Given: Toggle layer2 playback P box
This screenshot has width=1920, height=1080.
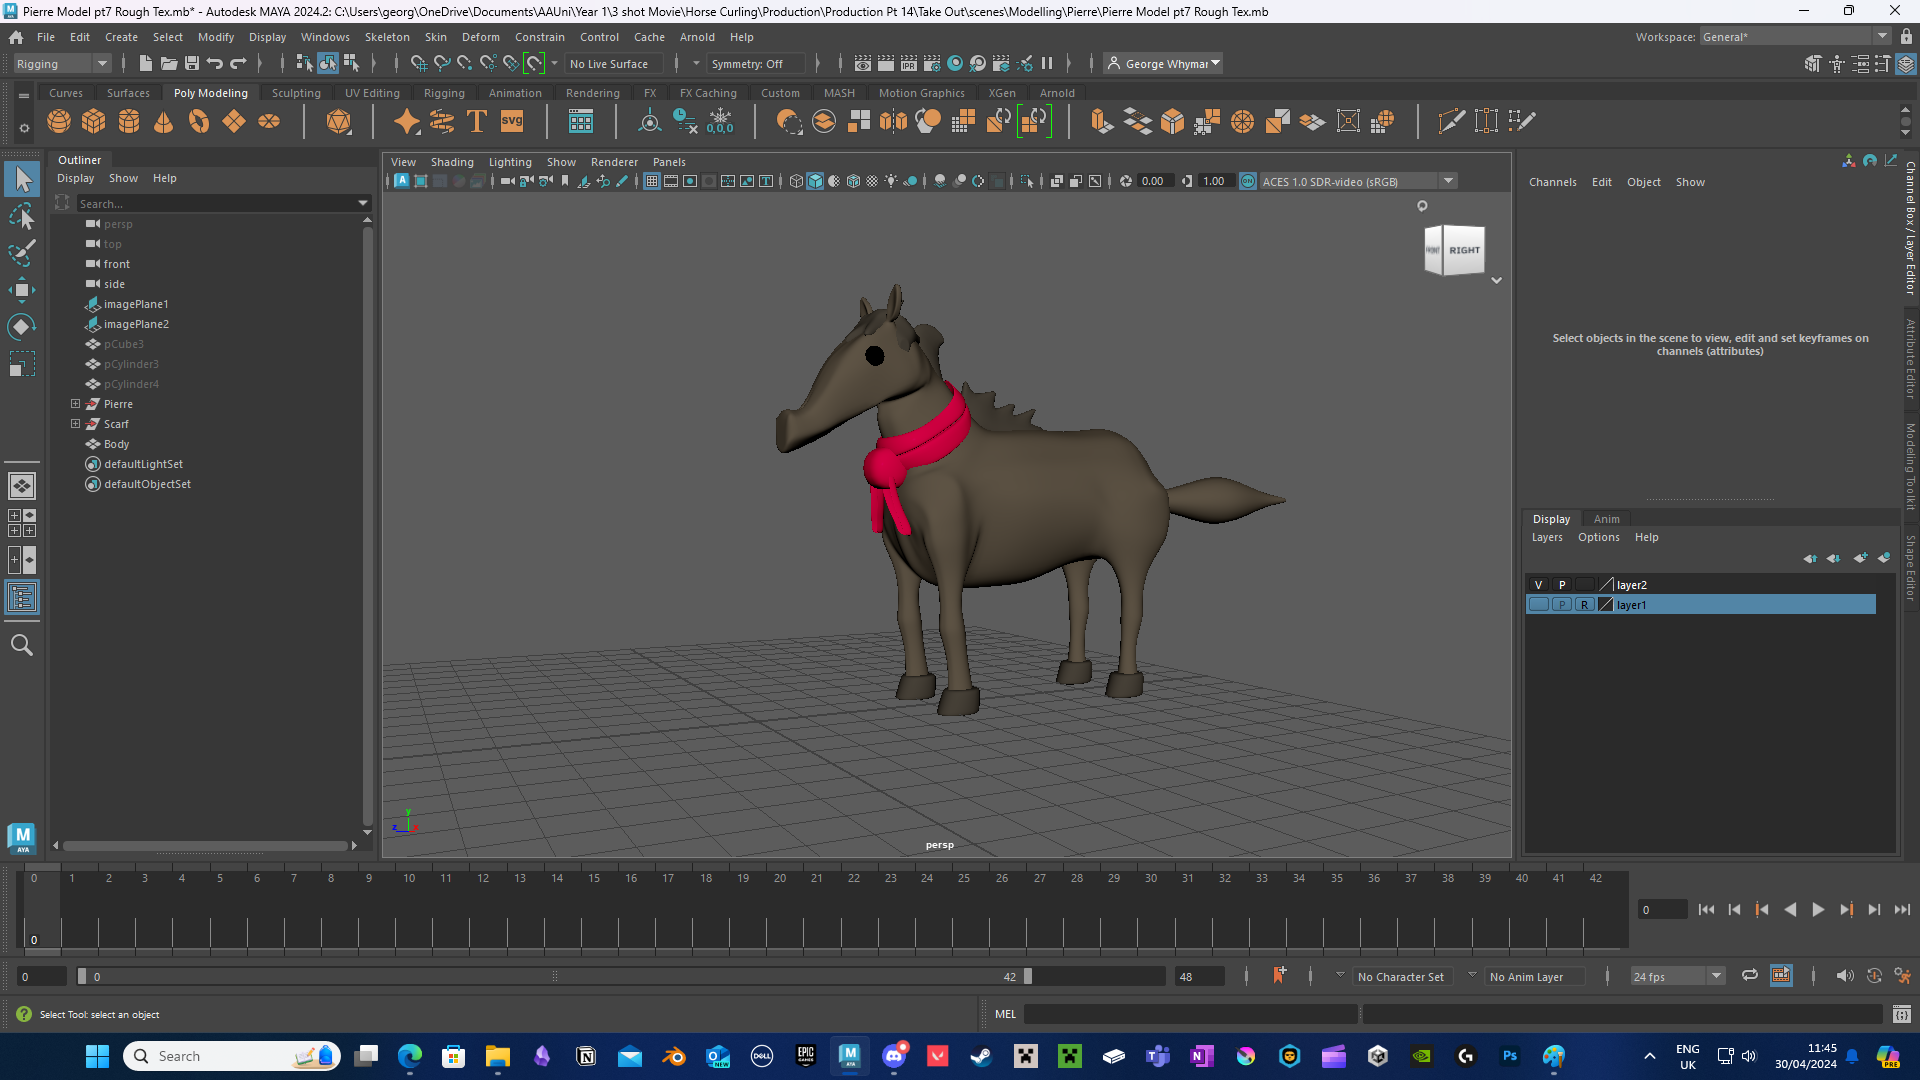Looking at the screenshot, I should pyautogui.click(x=1562, y=585).
